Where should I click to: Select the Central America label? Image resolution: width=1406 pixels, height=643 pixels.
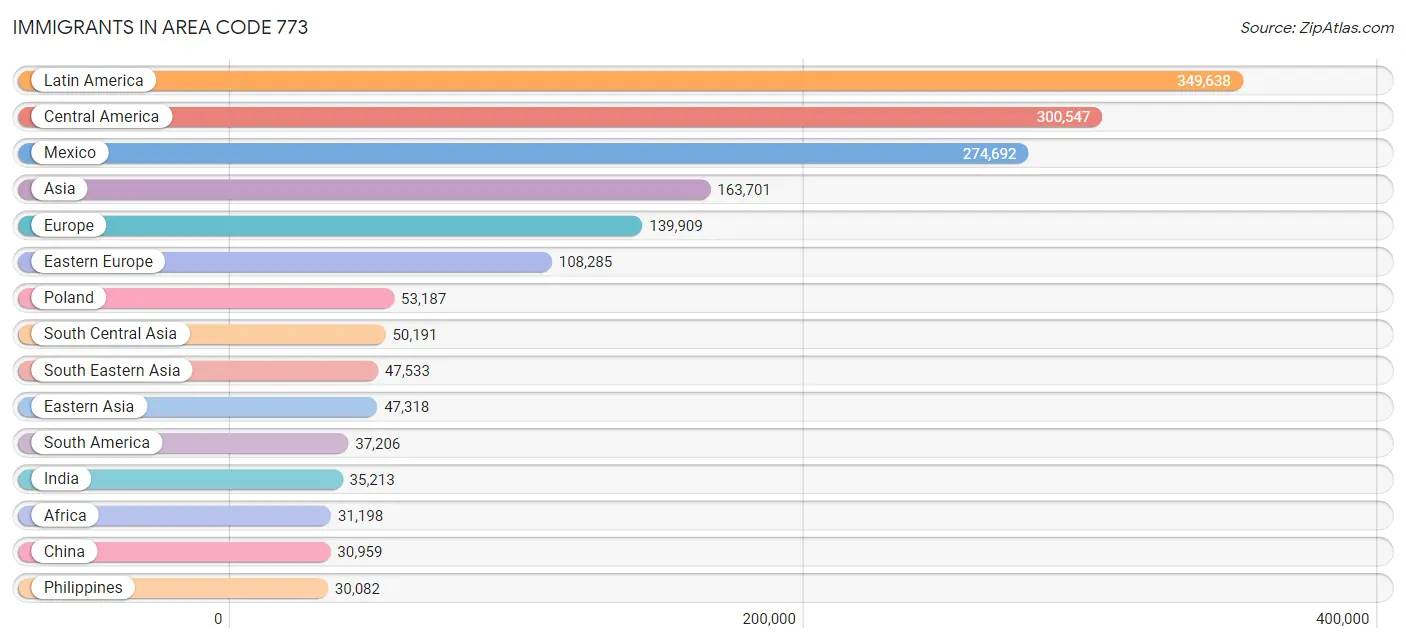(x=101, y=117)
